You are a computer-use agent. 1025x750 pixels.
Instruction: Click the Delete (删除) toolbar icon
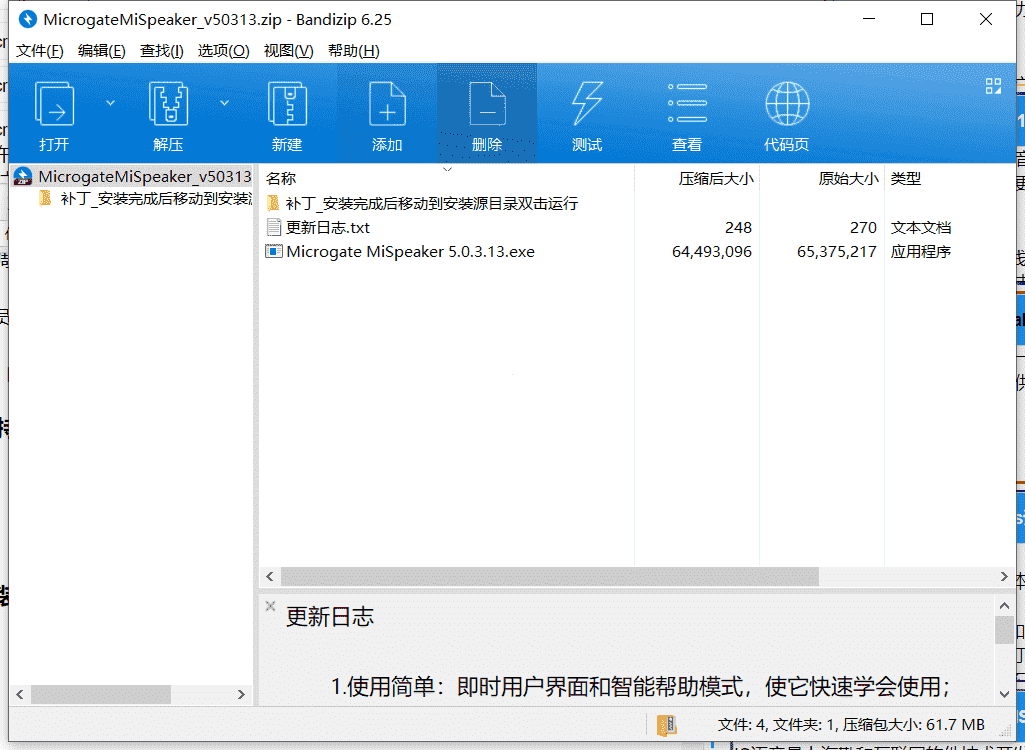tap(487, 103)
